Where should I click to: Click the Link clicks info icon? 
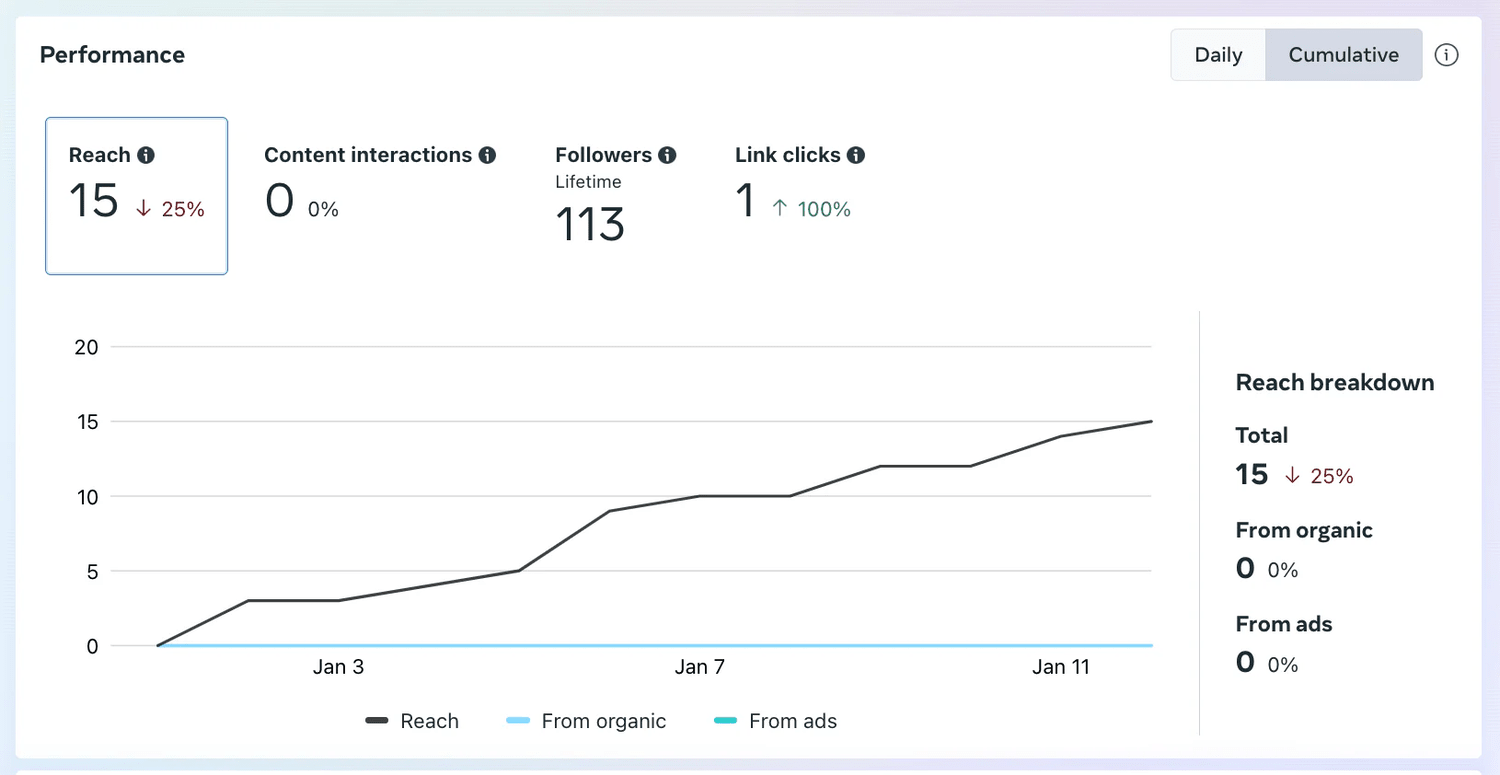coord(856,155)
